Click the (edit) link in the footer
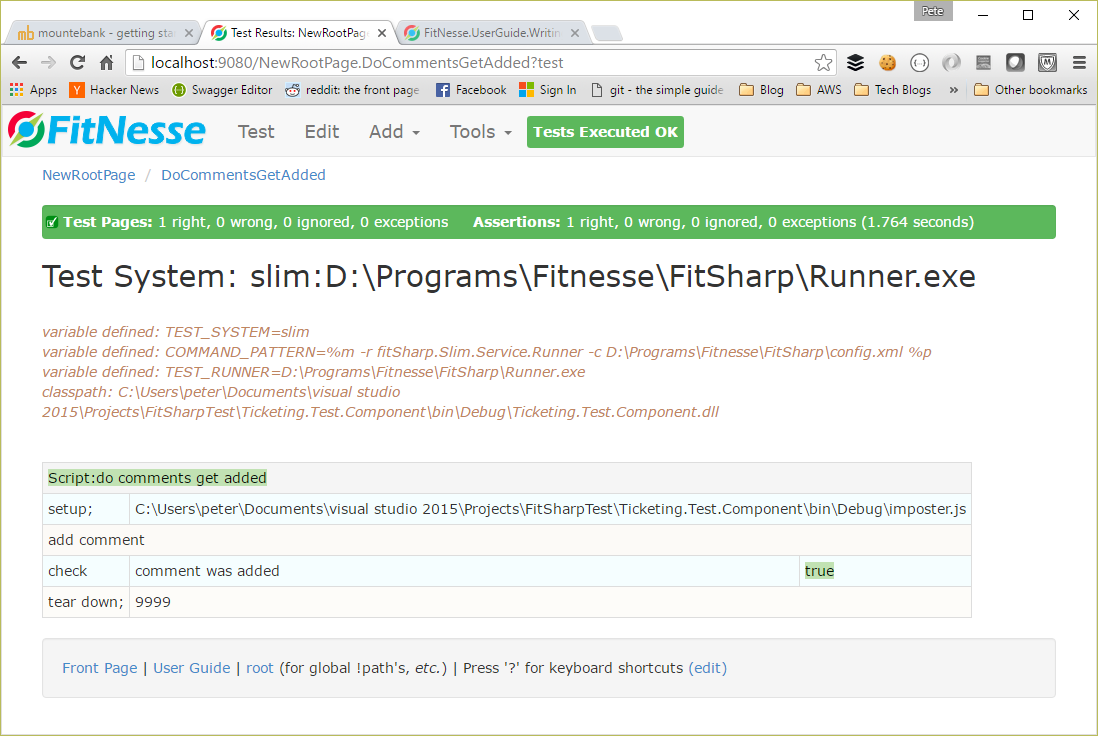1098x736 pixels. pos(708,667)
